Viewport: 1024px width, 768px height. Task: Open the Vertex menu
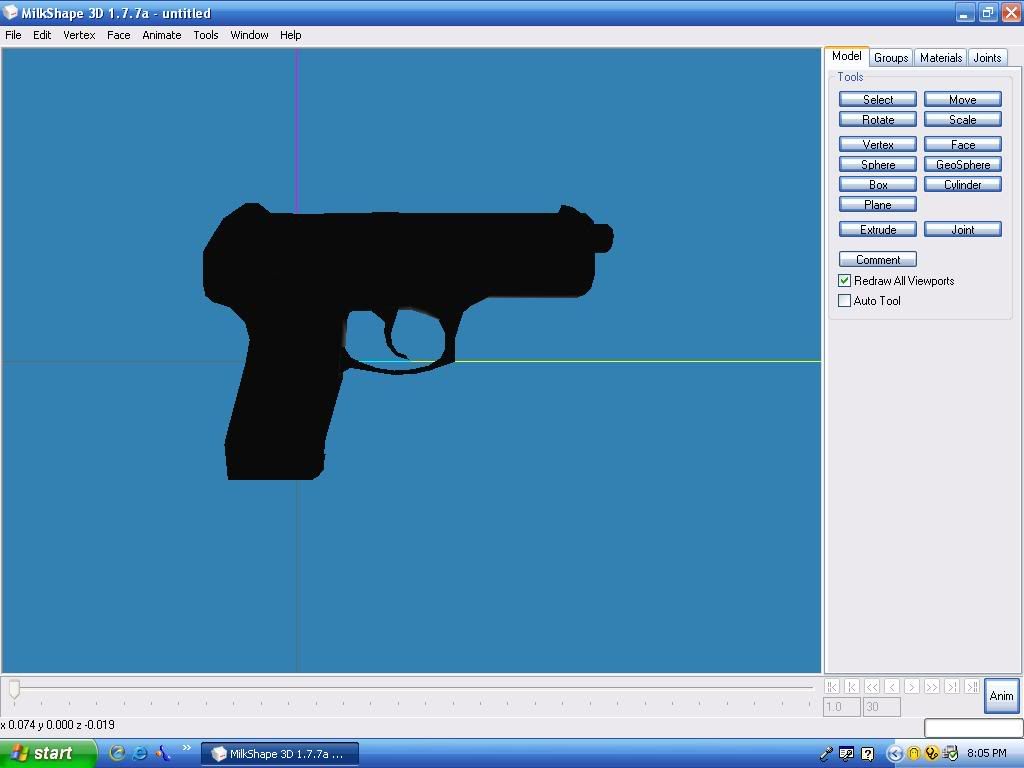coord(79,35)
